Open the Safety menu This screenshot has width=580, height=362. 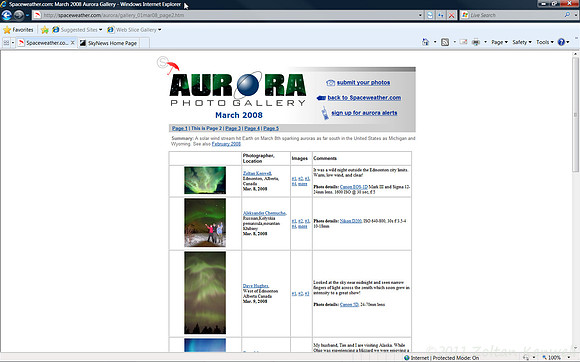[x=522, y=42]
